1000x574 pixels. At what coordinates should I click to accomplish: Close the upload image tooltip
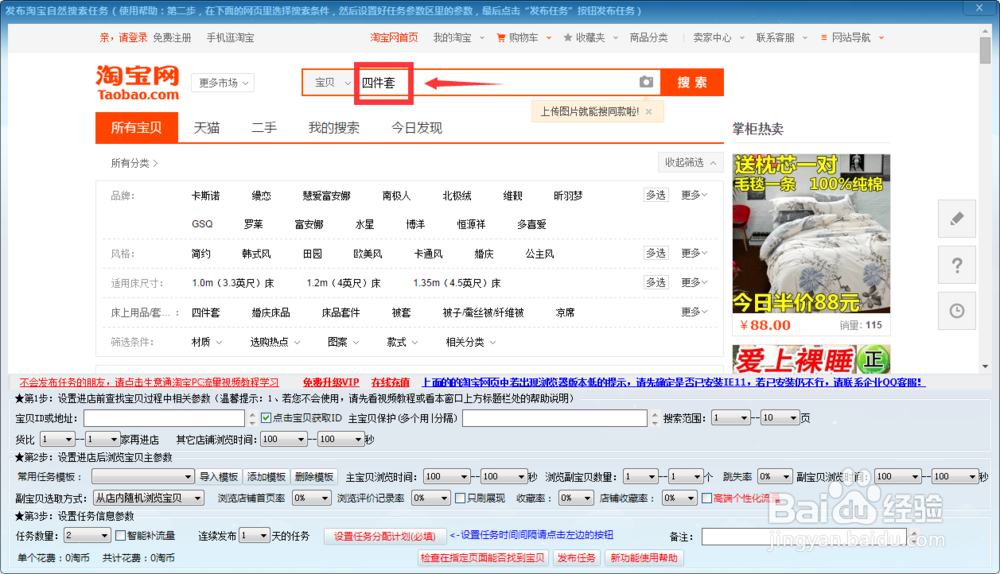click(649, 112)
